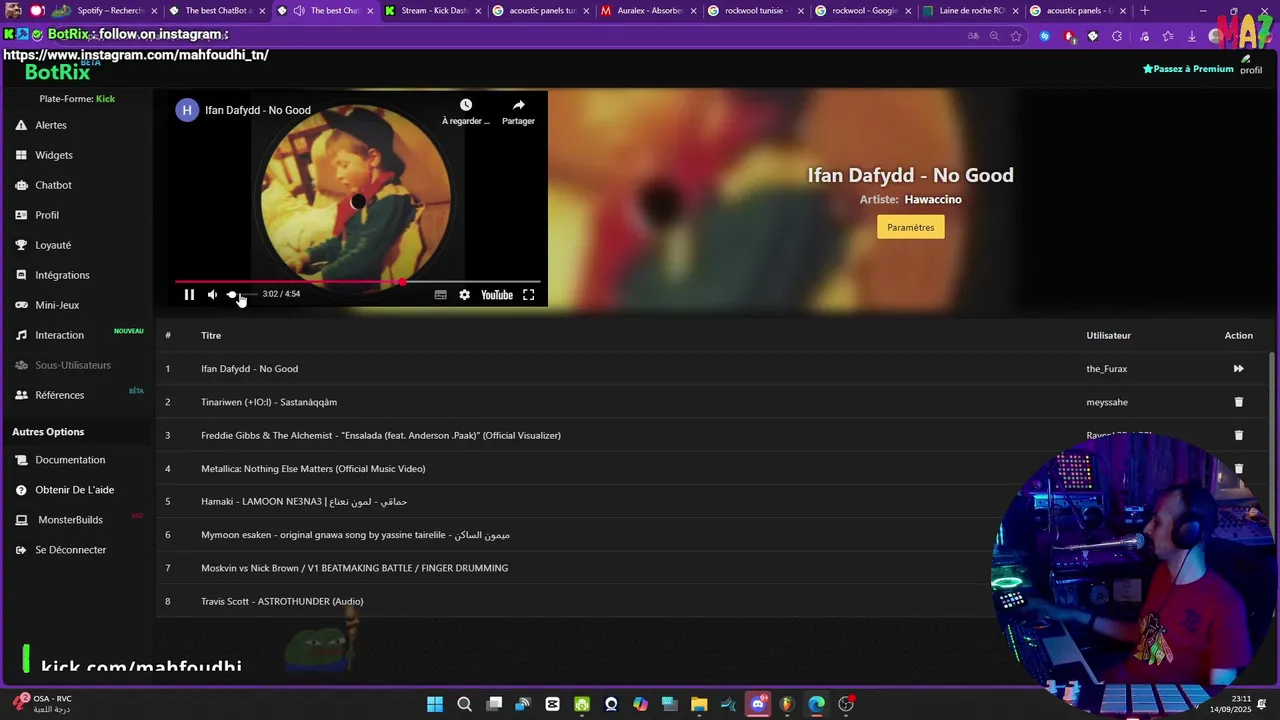Delete the Freddie Gibbs Ensalada track
Screen dimensions: 1280x720
click(1238, 435)
